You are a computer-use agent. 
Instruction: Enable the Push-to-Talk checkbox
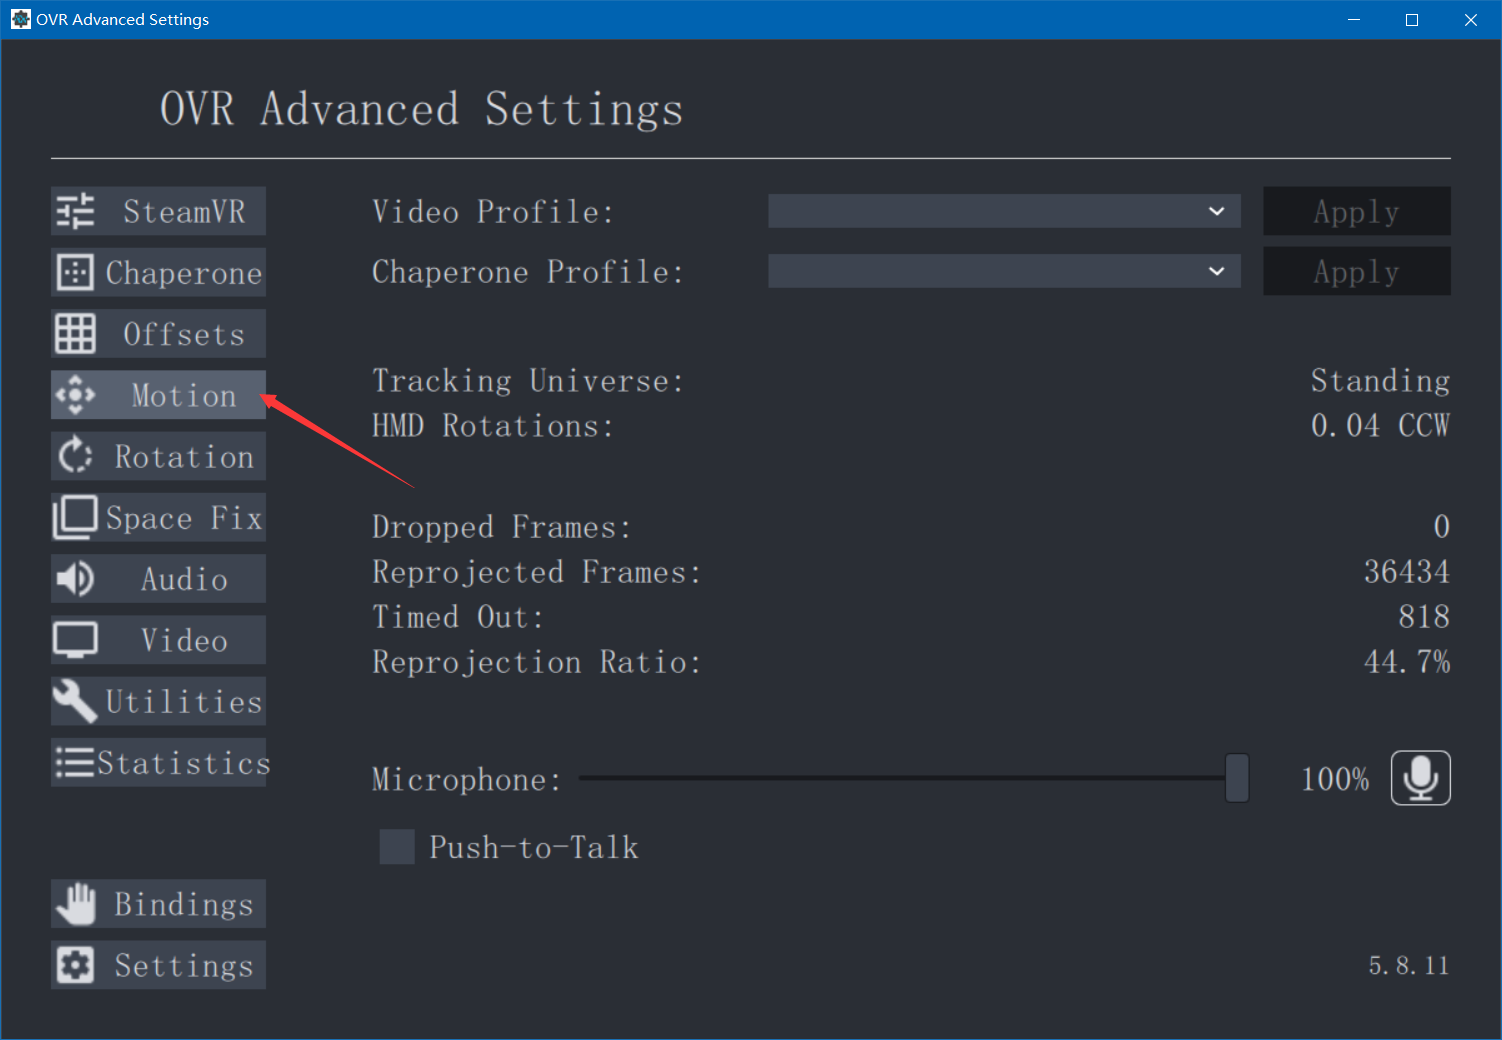click(397, 847)
